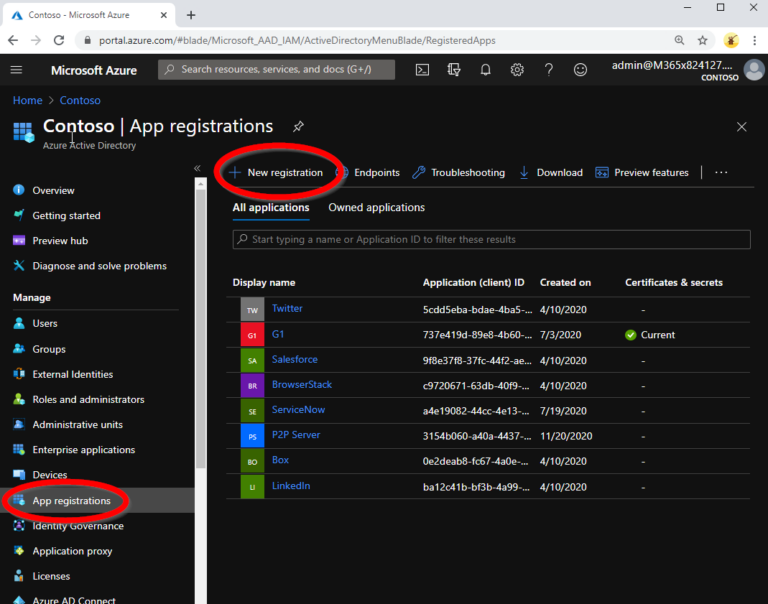The image size is (768, 604).
Task: Open the help question mark menu
Action: coord(549,70)
